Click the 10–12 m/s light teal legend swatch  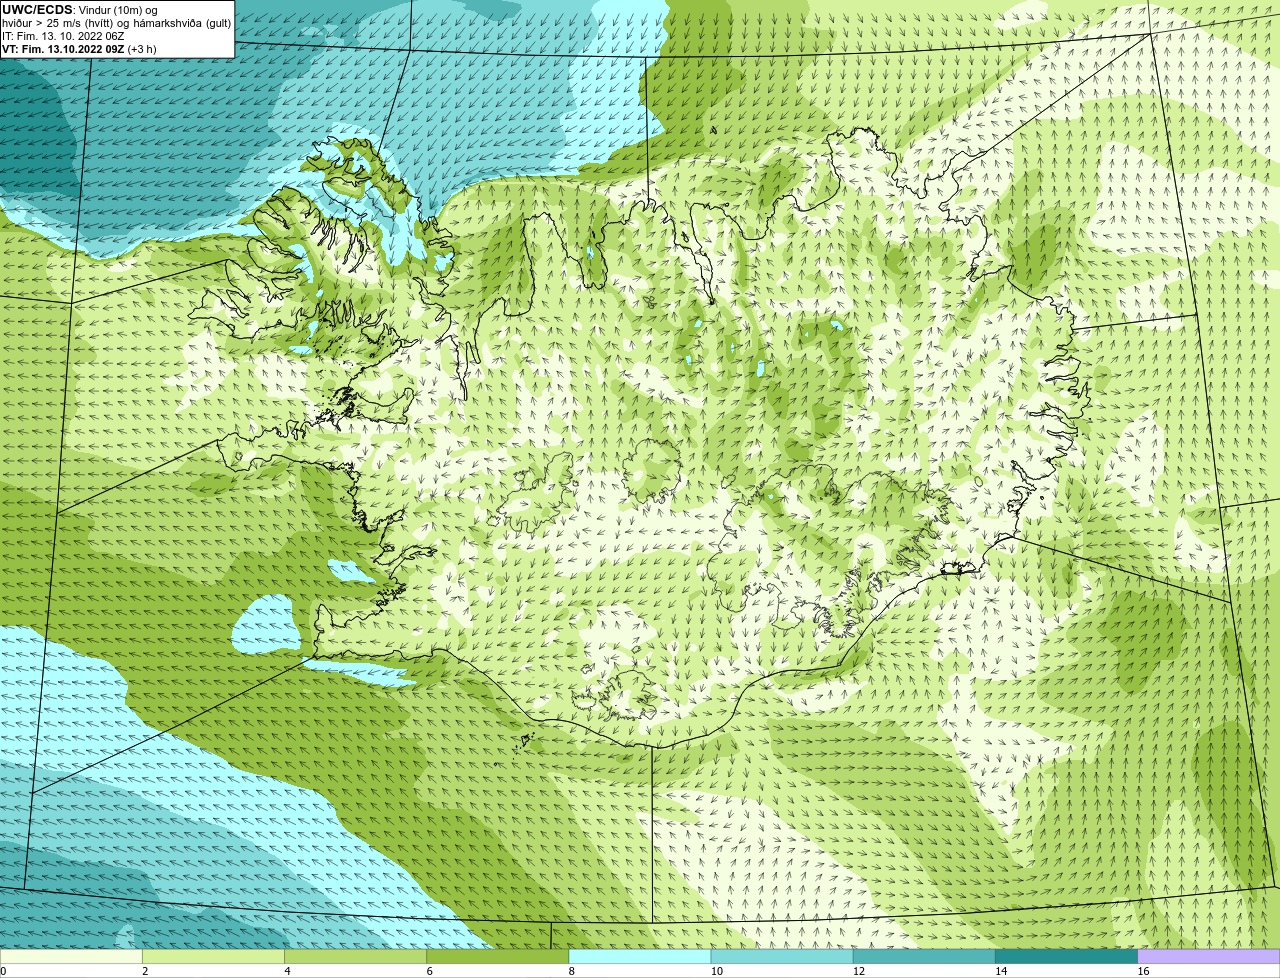782,957
